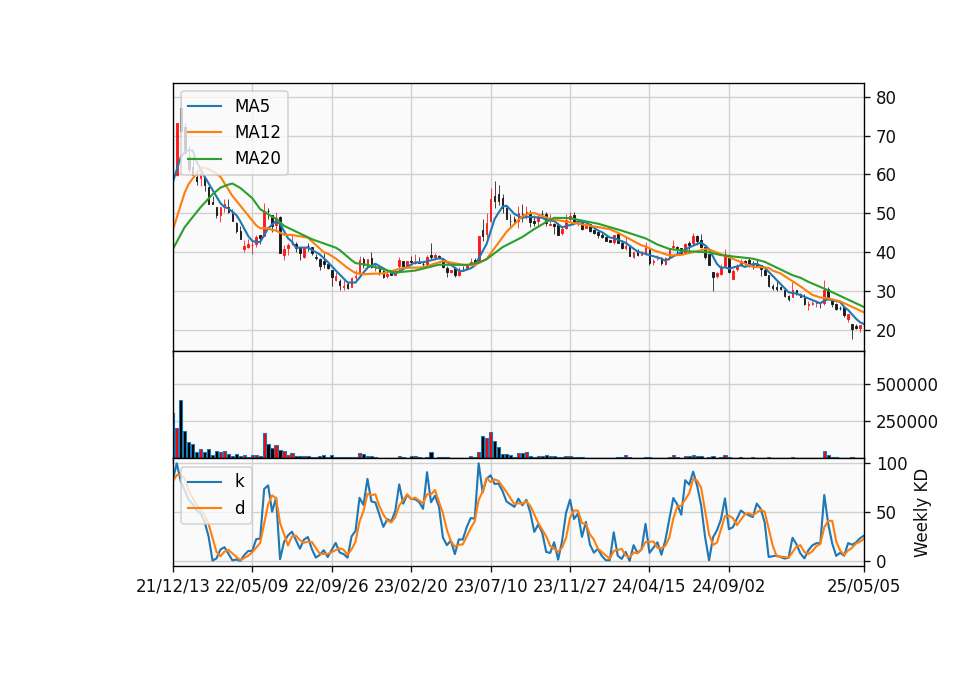
Task: Click the volume axis label 500000
Action: (907, 385)
